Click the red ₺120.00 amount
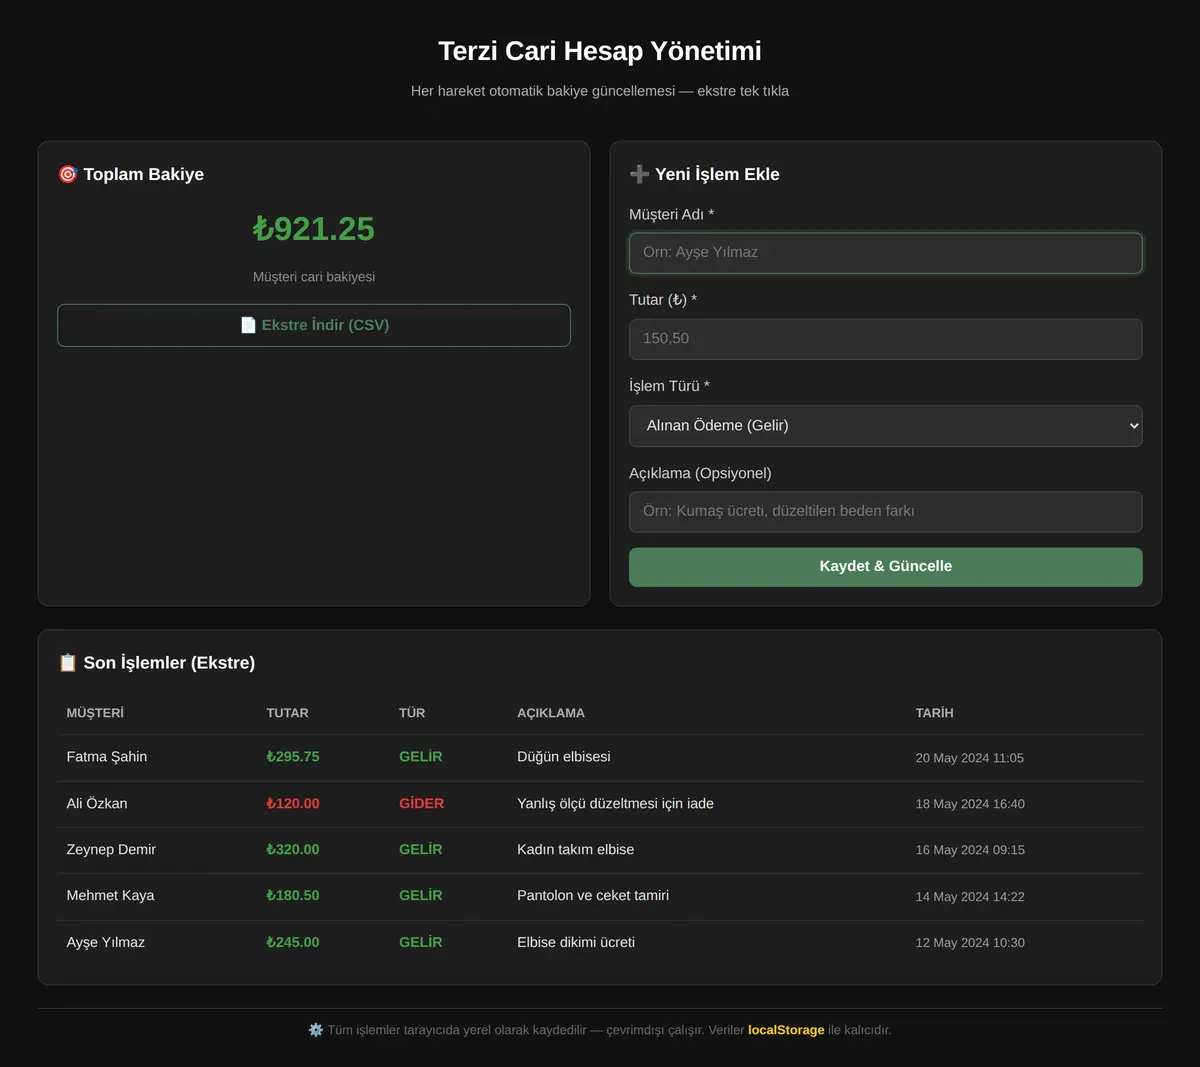 (x=293, y=804)
